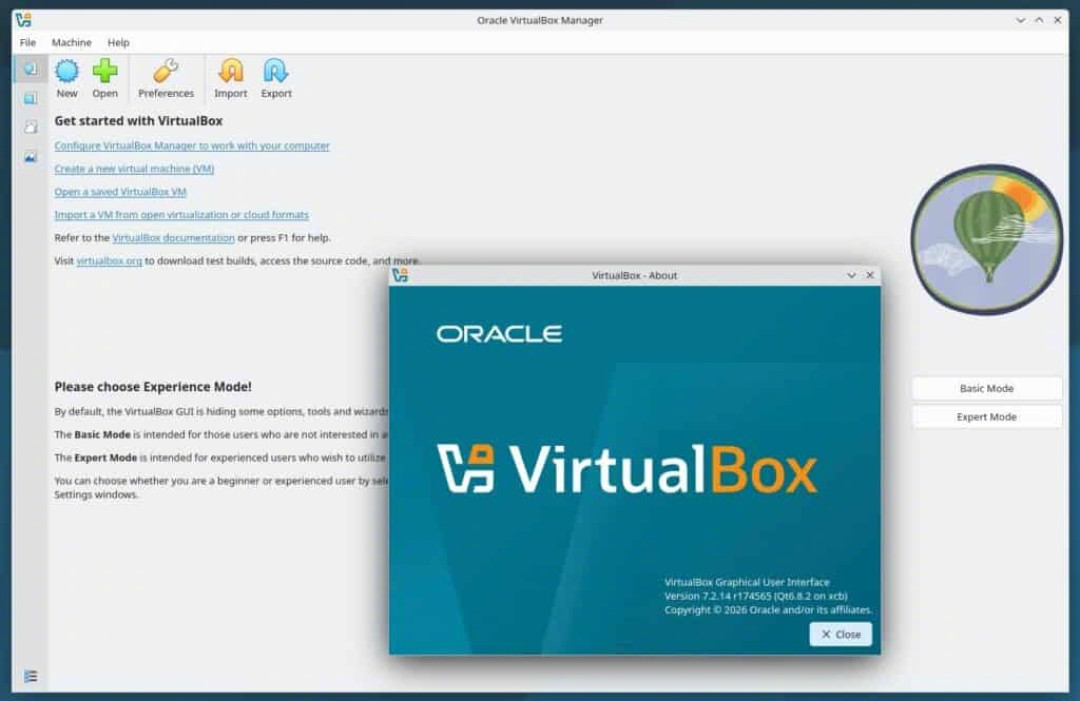The height and width of the screenshot is (701, 1080).
Task: Follow the Create a new virtual machine link
Action: click(x=134, y=169)
